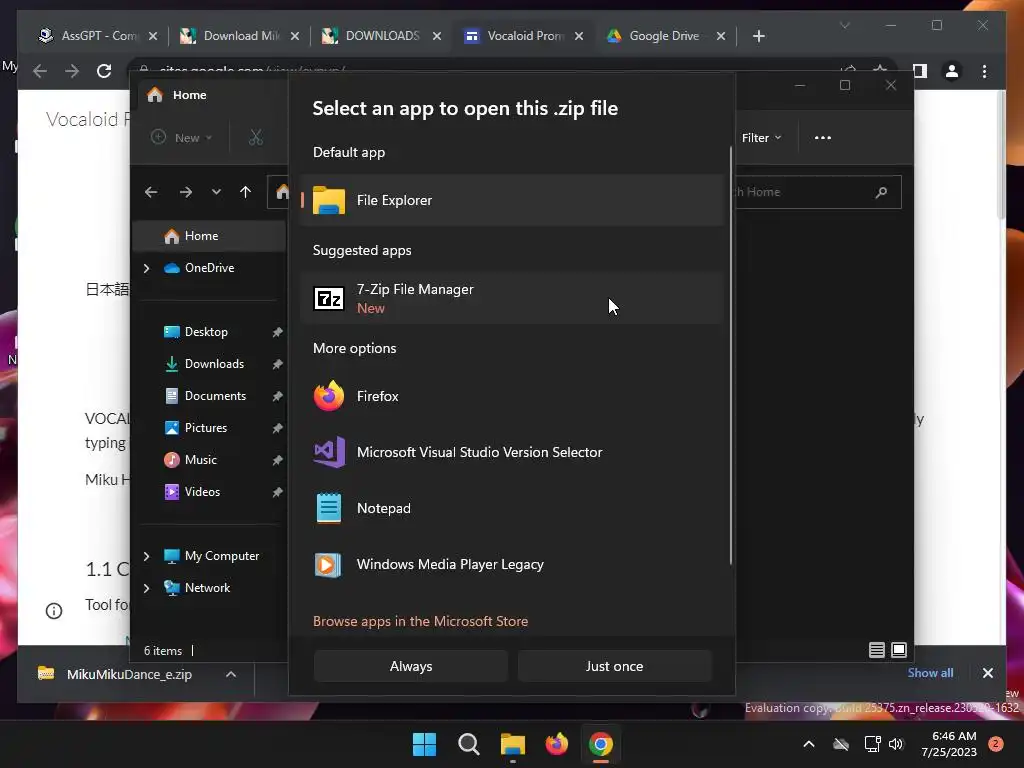Open the Windows Start menu
The height and width of the screenshot is (768, 1024).
click(x=424, y=744)
